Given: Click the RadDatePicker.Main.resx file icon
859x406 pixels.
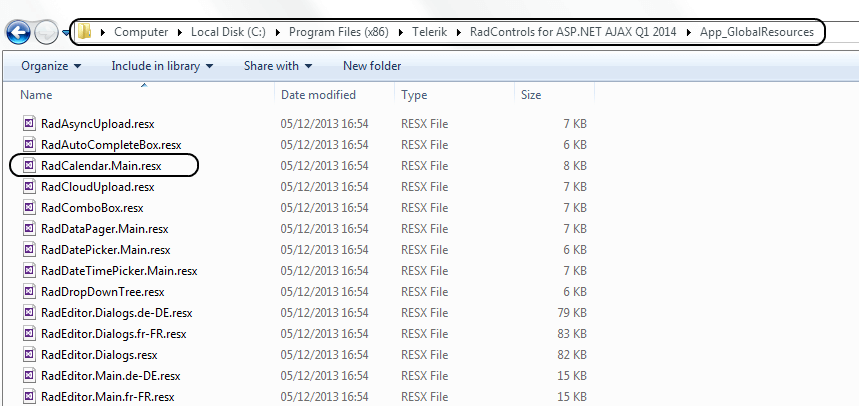Looking at the screenshot, I should click(30, 250).
